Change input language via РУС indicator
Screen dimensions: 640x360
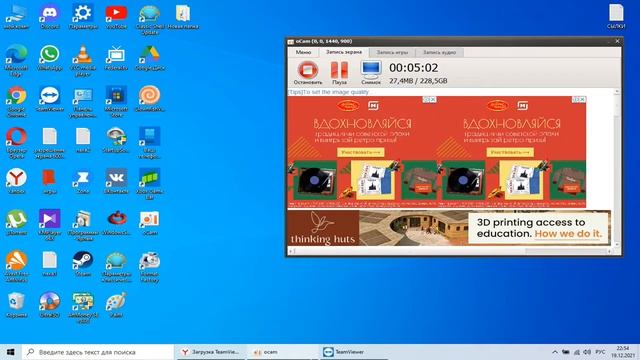pyautogui.click(x=600, y=352)
